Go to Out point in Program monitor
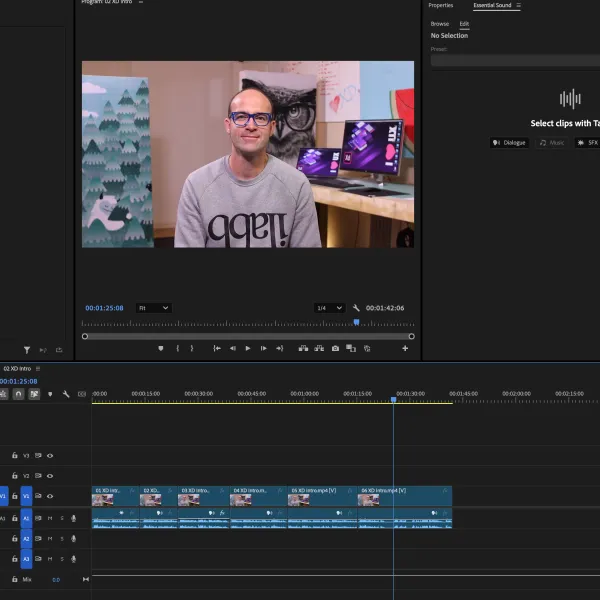This screenshot has width=600, height=600. pyautogui.click(x=279, y=348)
